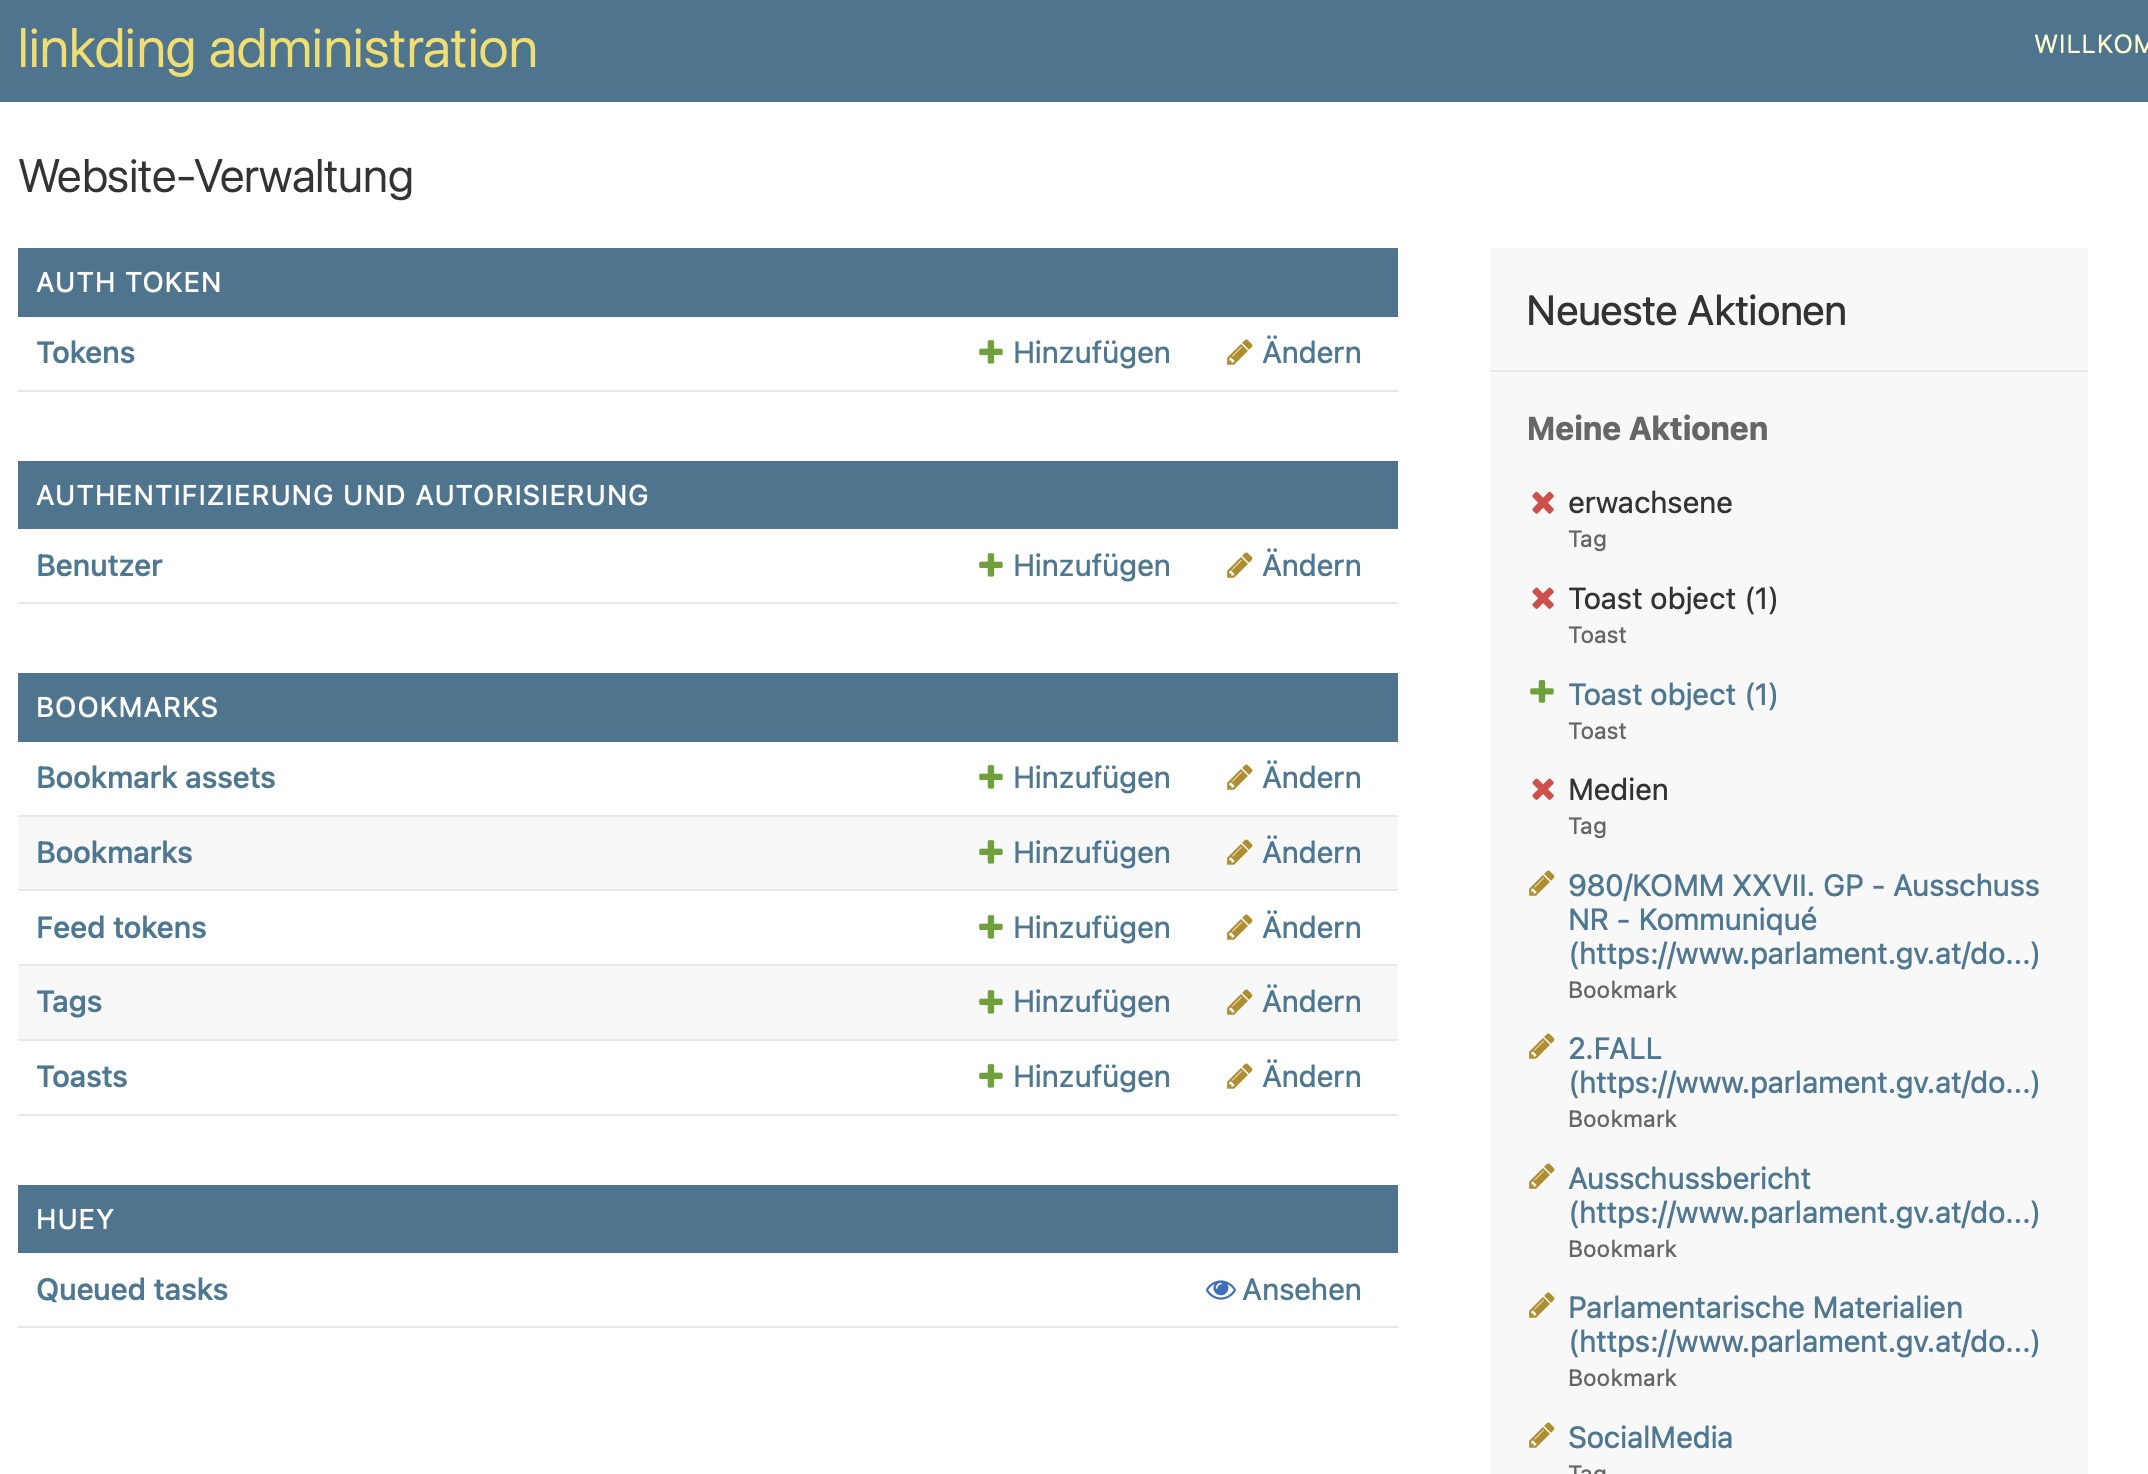The image size is (2148, 1474).
Task: Open the Tokens model list
Action: click(85, 352)
